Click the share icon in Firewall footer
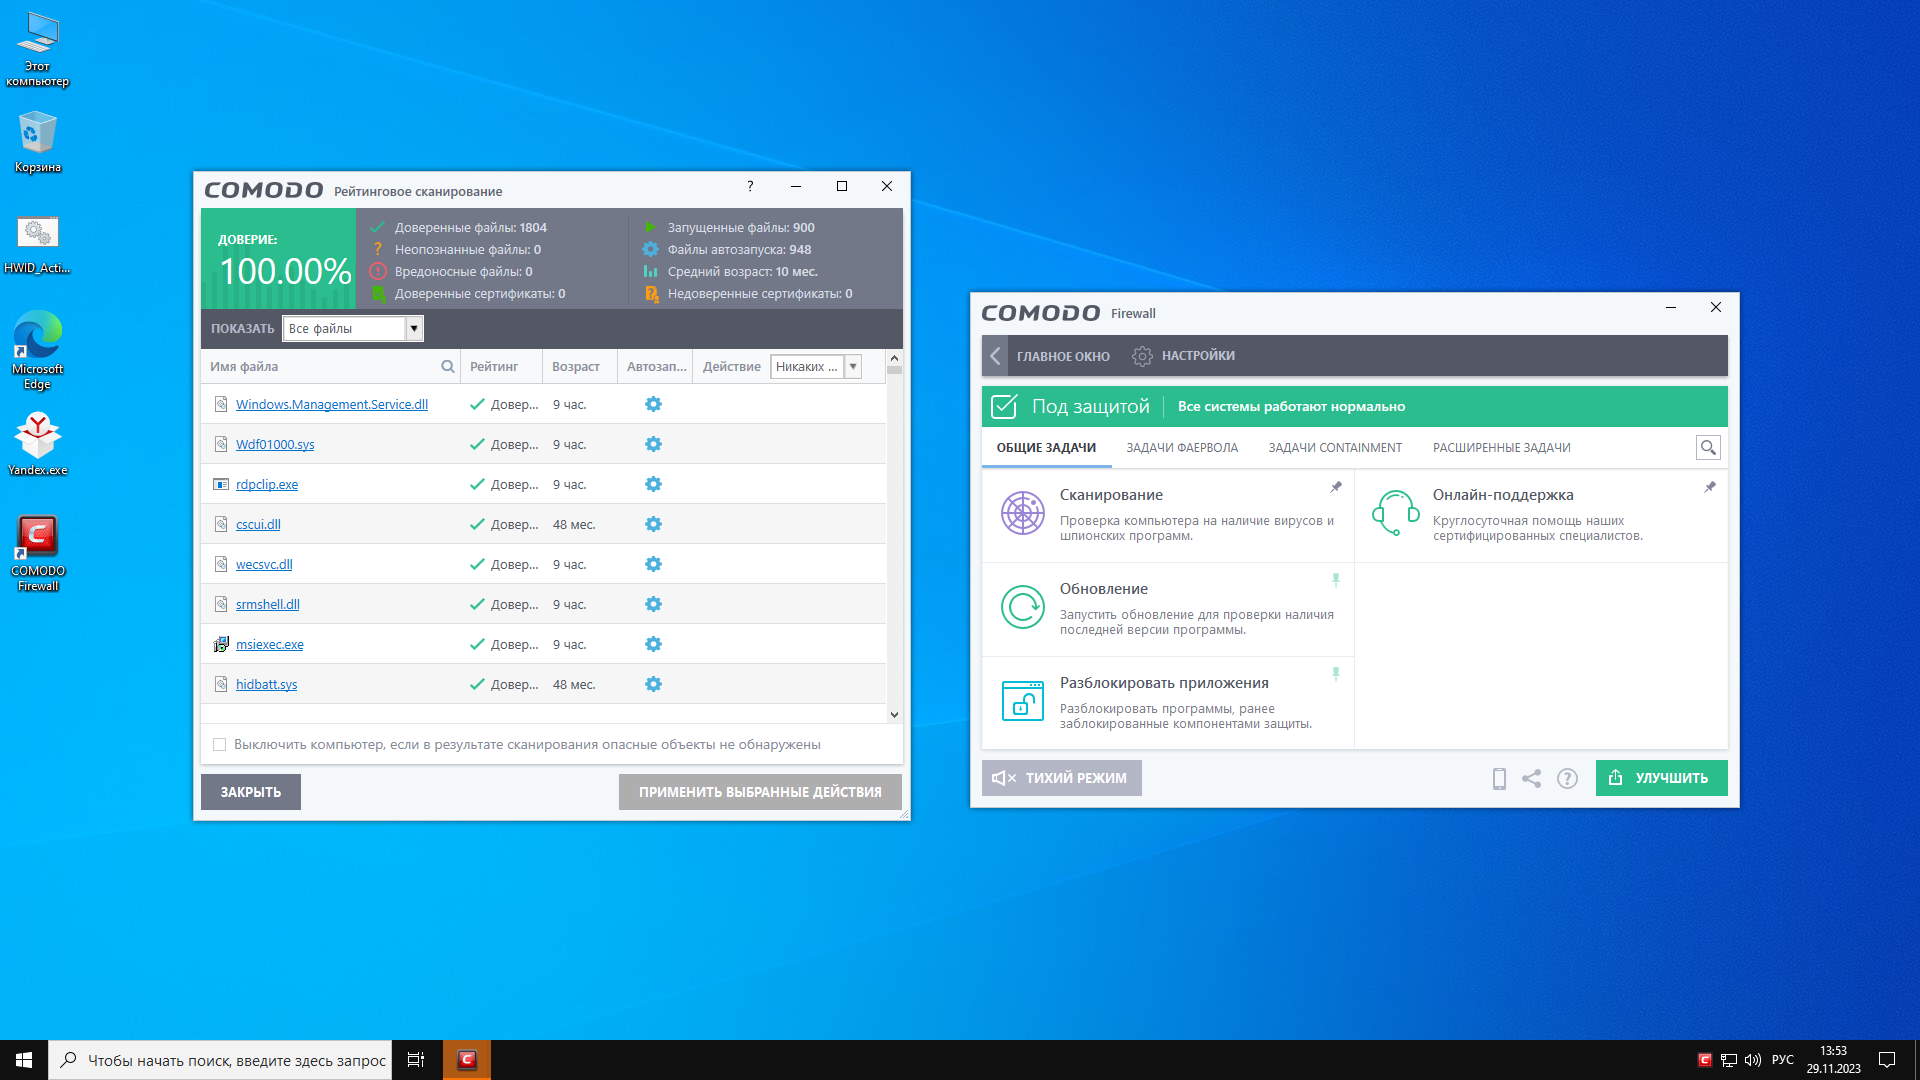1920x1080 pixels. pyautogui.click(x=1531, y=778)
